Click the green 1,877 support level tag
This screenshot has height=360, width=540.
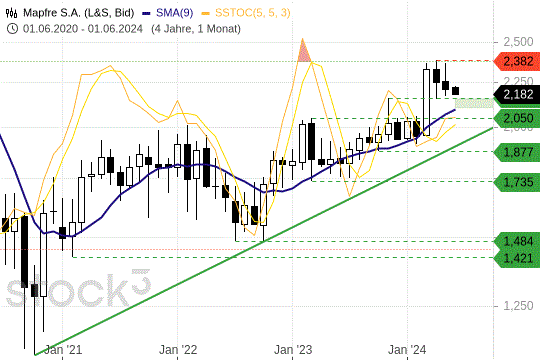[x=517, y=152]
